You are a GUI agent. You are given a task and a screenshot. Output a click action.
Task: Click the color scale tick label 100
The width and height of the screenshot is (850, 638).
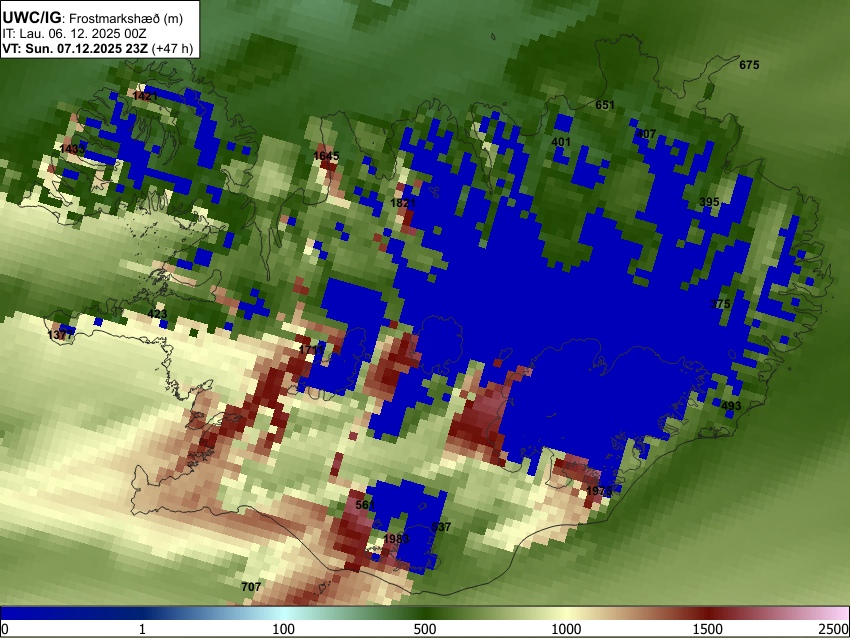(x=284, y=629)
